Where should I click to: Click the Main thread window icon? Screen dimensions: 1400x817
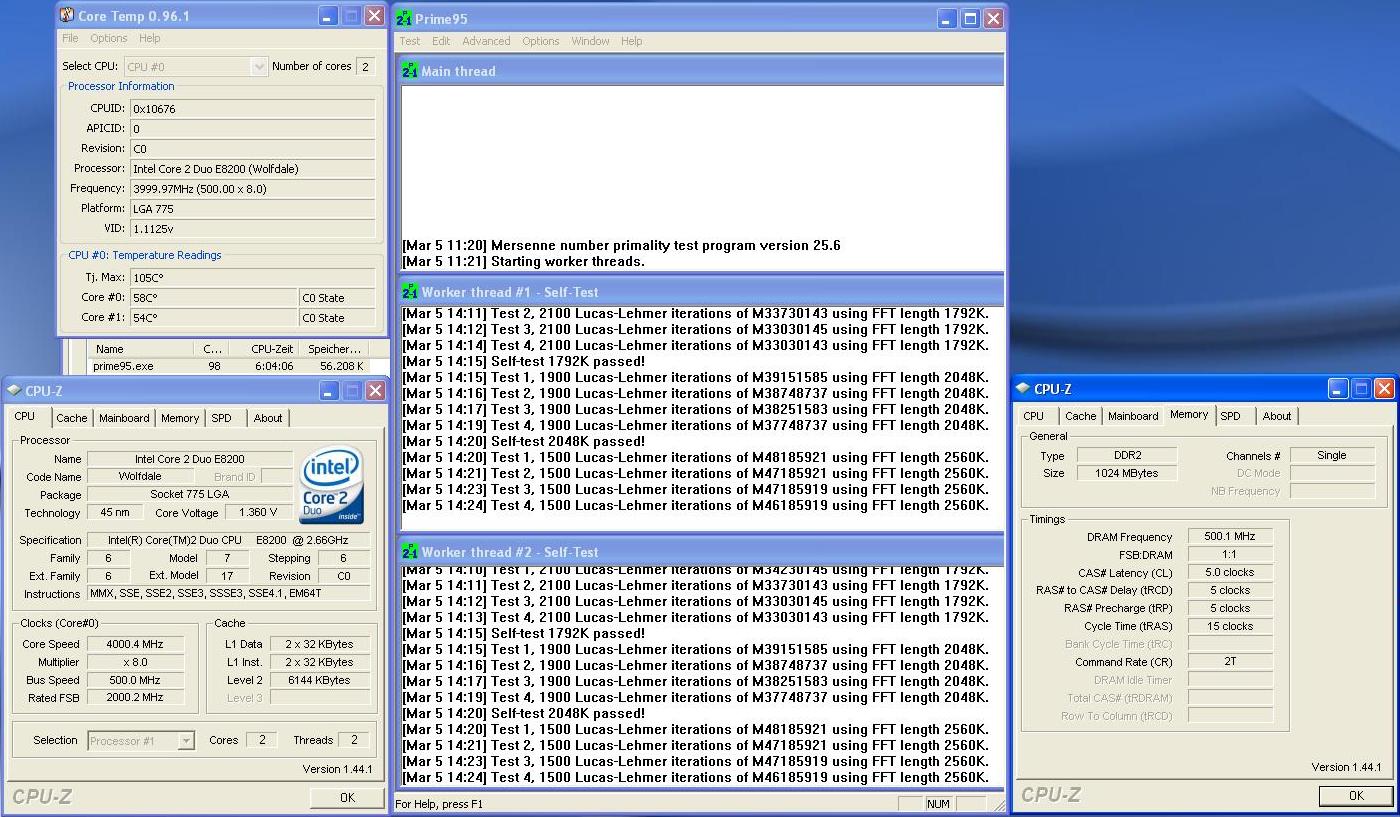coord(410,71)
